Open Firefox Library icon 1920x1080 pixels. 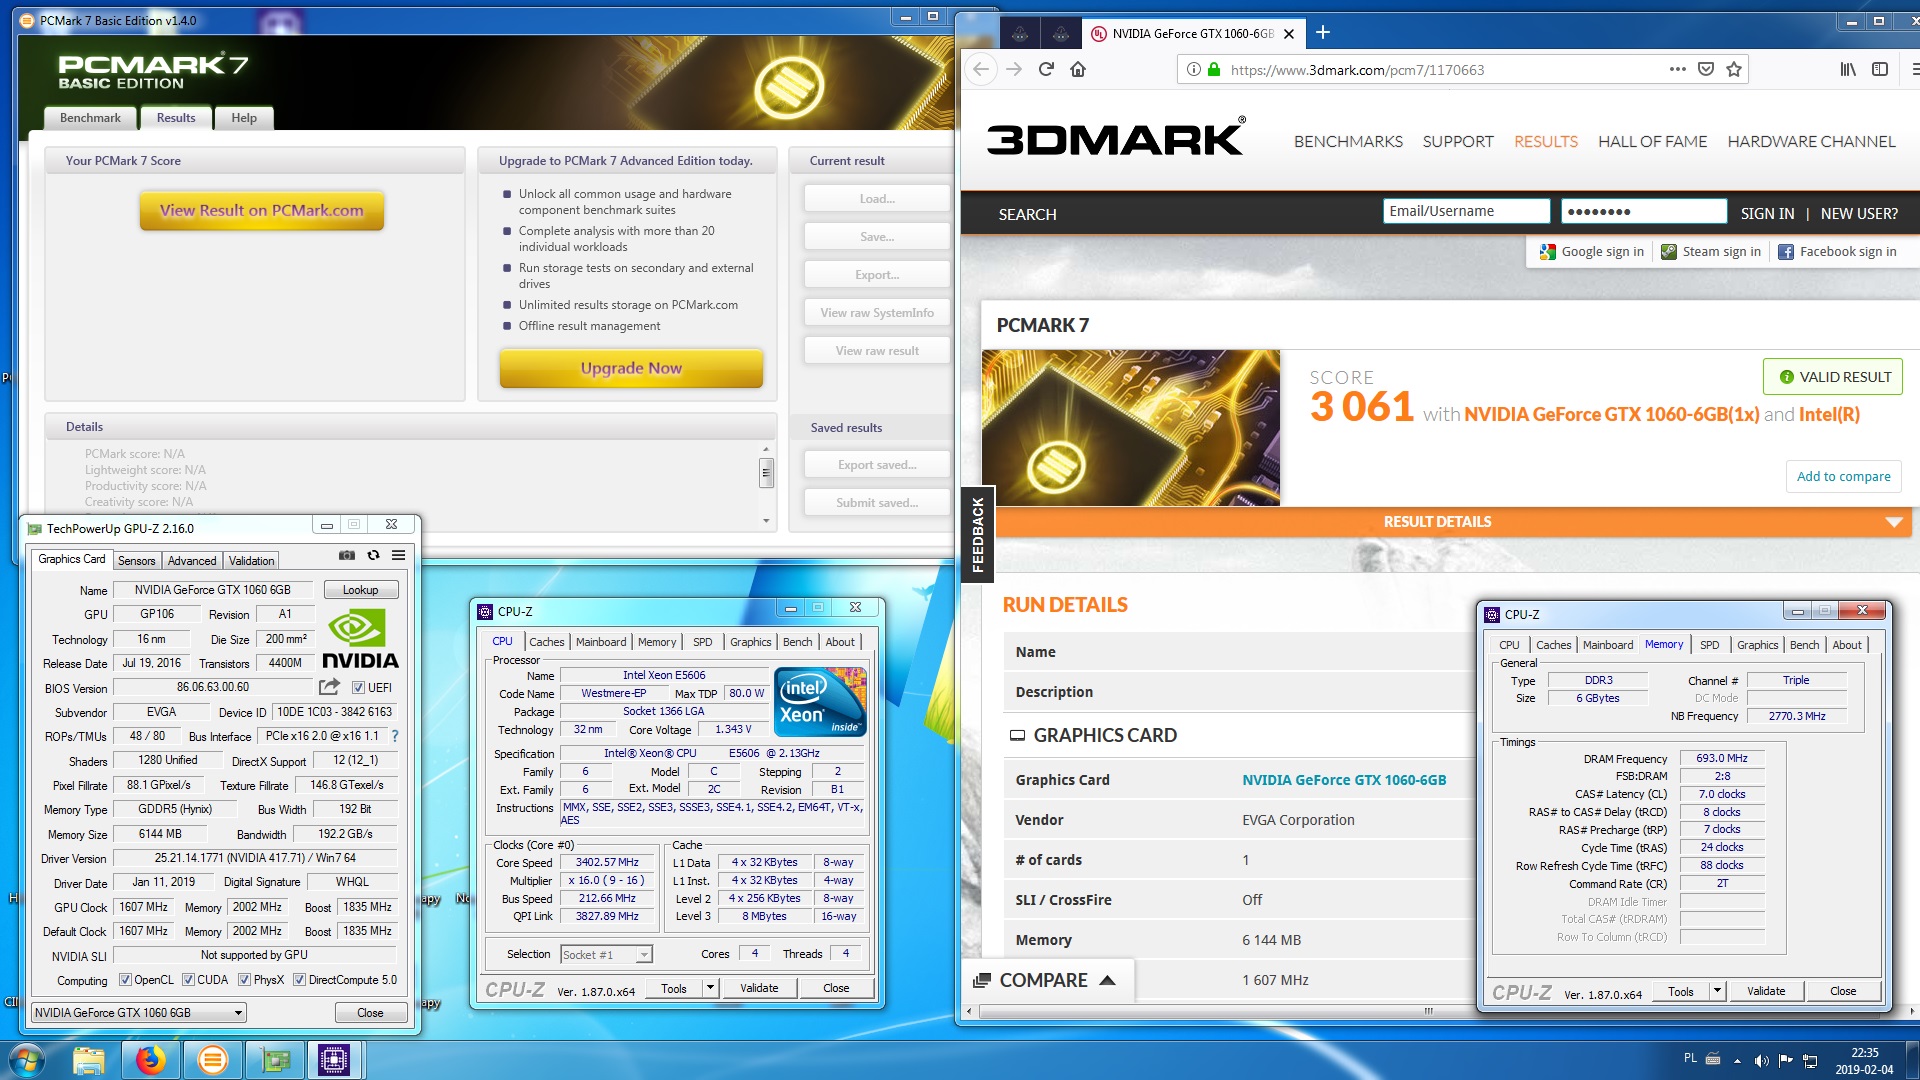1848,69
